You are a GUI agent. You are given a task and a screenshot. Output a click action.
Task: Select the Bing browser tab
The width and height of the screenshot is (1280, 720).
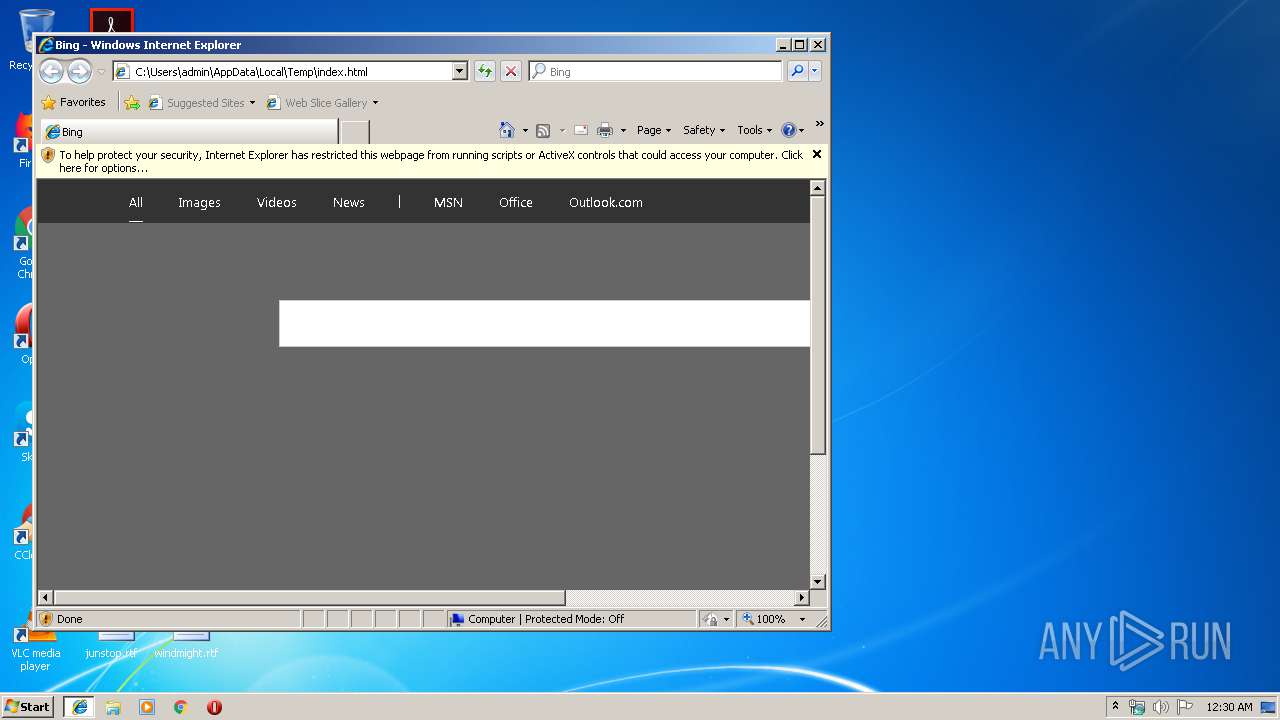coord(188,132)
